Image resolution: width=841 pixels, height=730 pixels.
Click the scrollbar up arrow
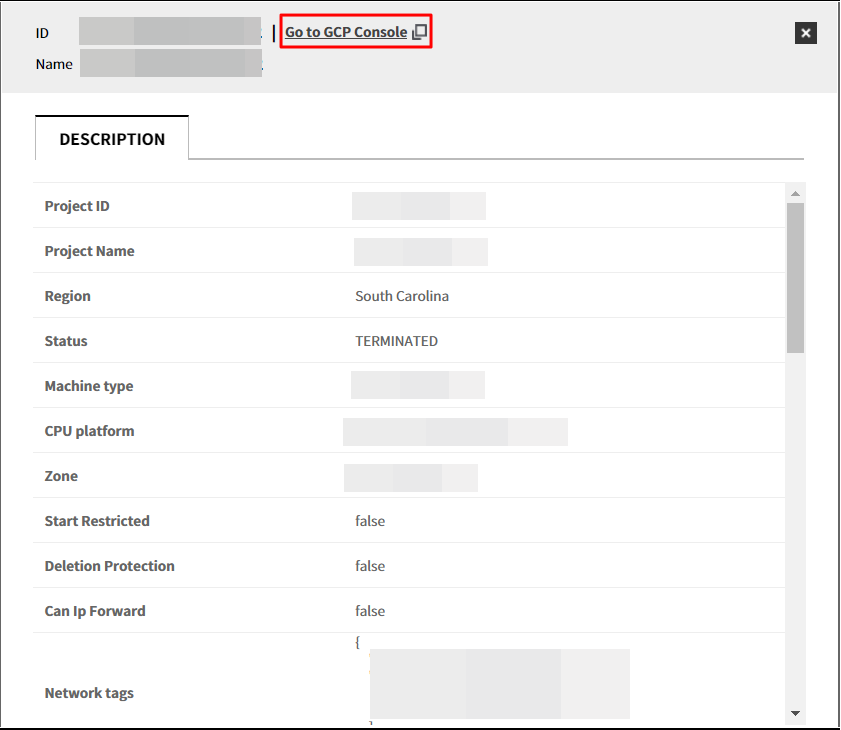point(795,193)
